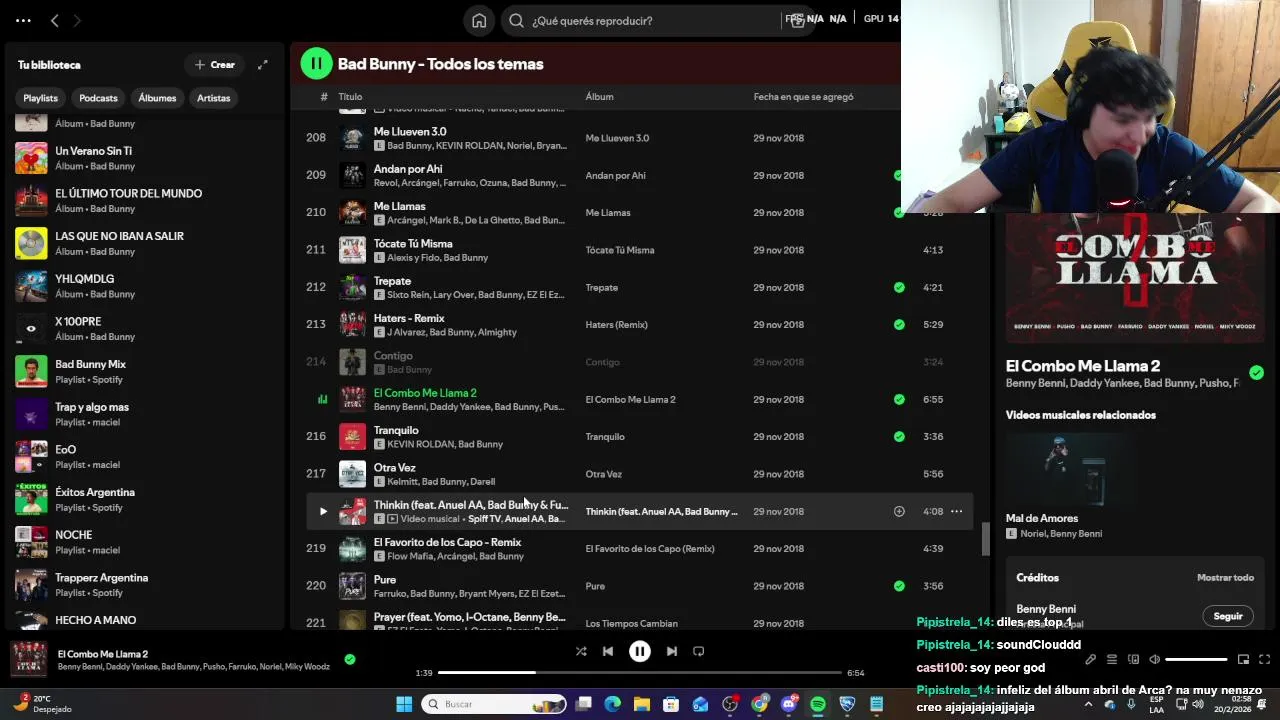The width and height of the screenshot is (1280, 720).
Task: Open more options for Thinkin track
Action: (x=956, y=511)
